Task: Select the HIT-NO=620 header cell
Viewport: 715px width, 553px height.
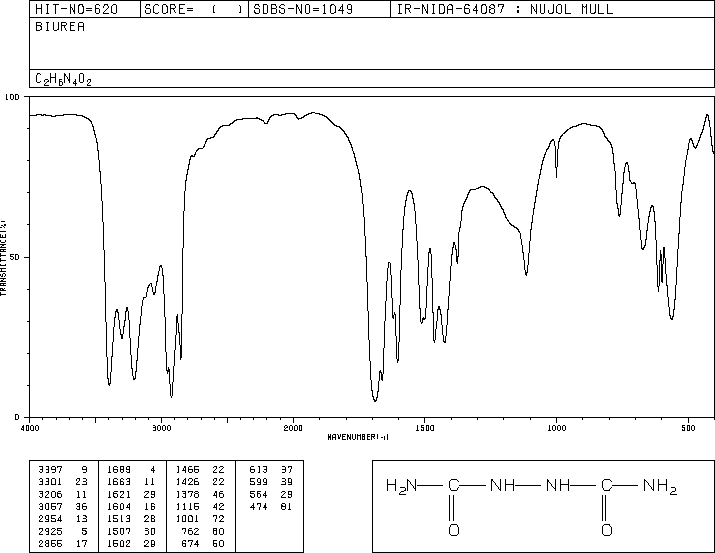Action: pos(85,9)
